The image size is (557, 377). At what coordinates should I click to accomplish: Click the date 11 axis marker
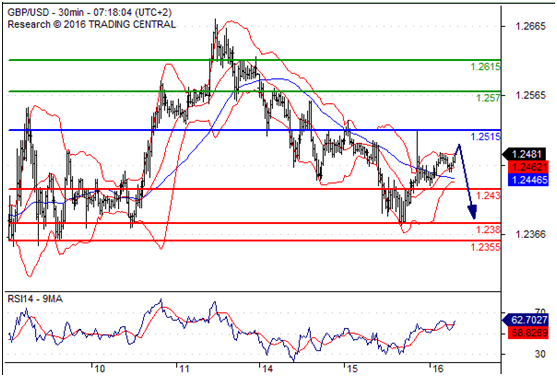pos(183,369)
